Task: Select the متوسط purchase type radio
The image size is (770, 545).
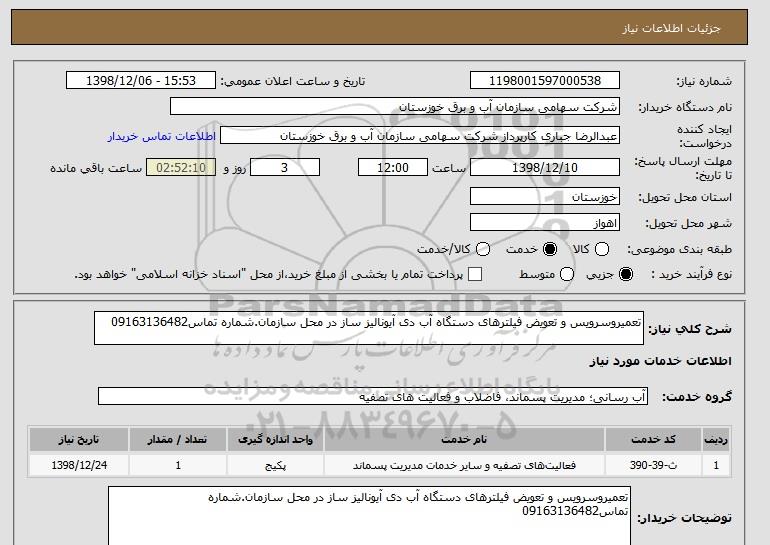Action: tap(567, 274)
